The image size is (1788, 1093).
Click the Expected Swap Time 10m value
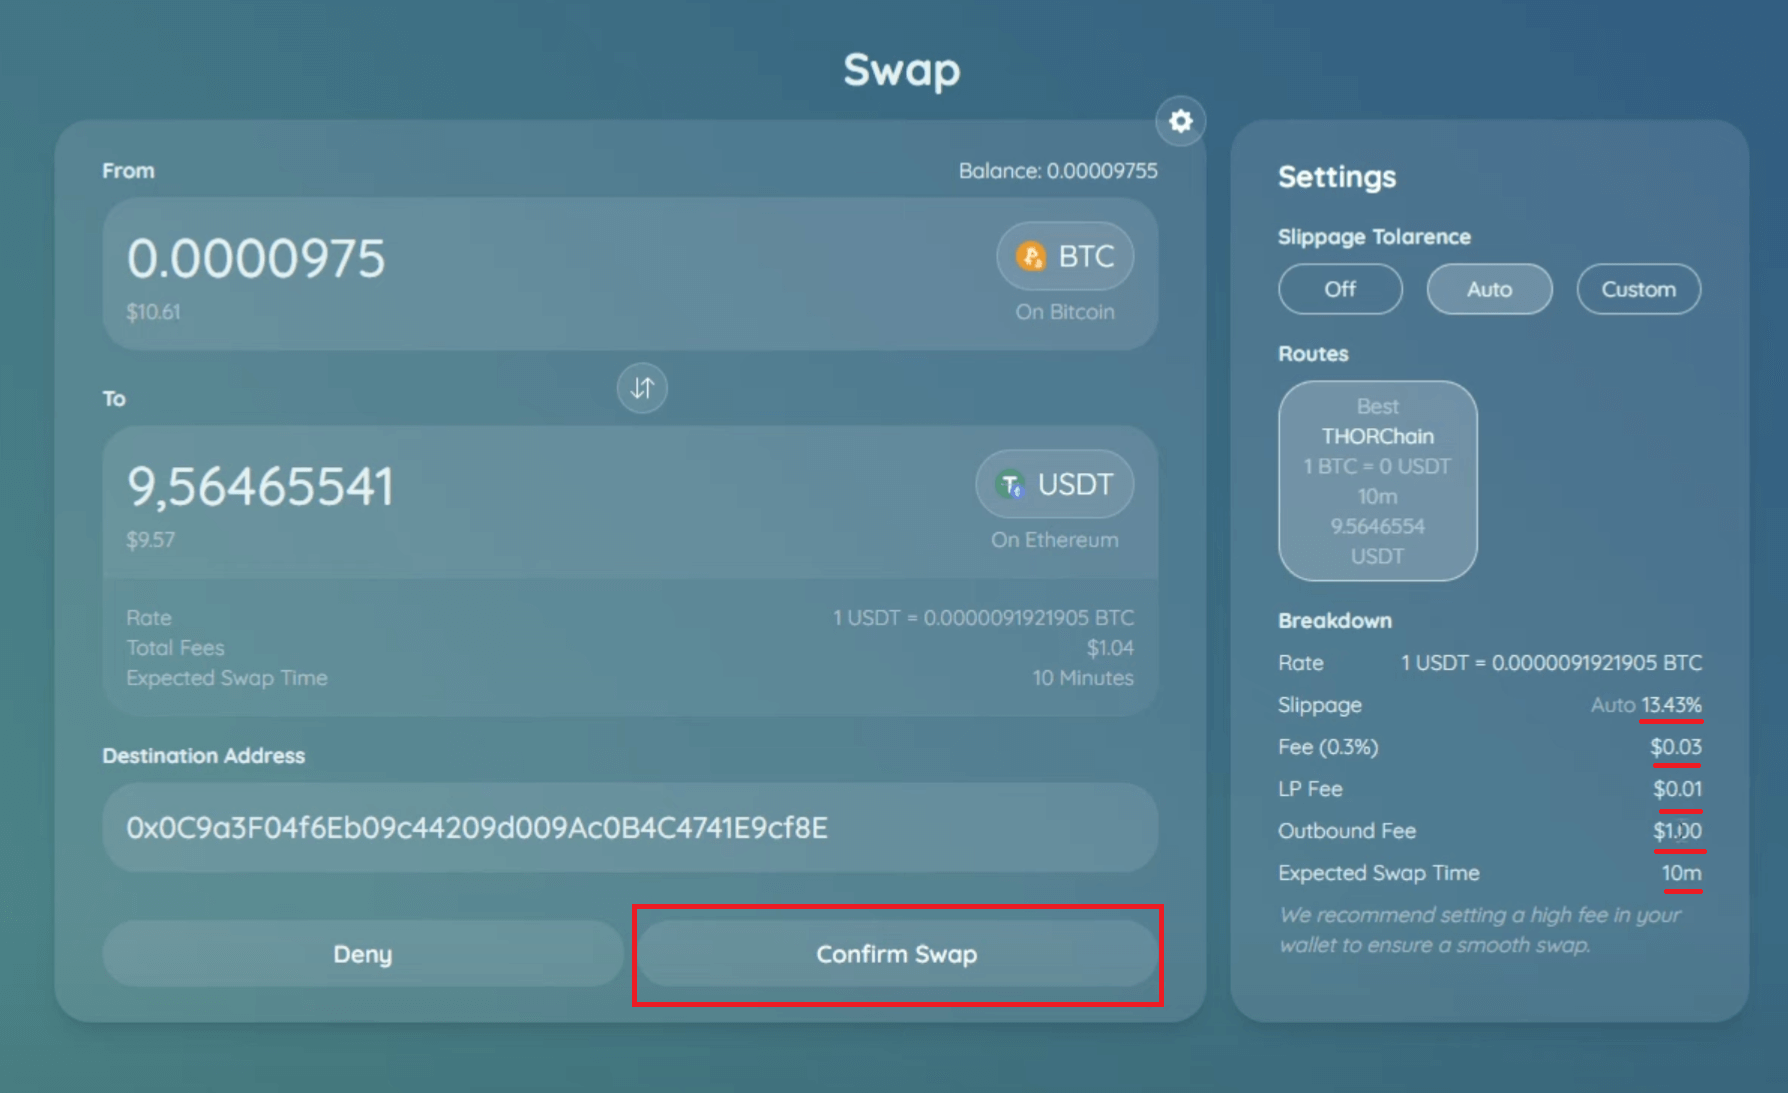pos(1681,873)
